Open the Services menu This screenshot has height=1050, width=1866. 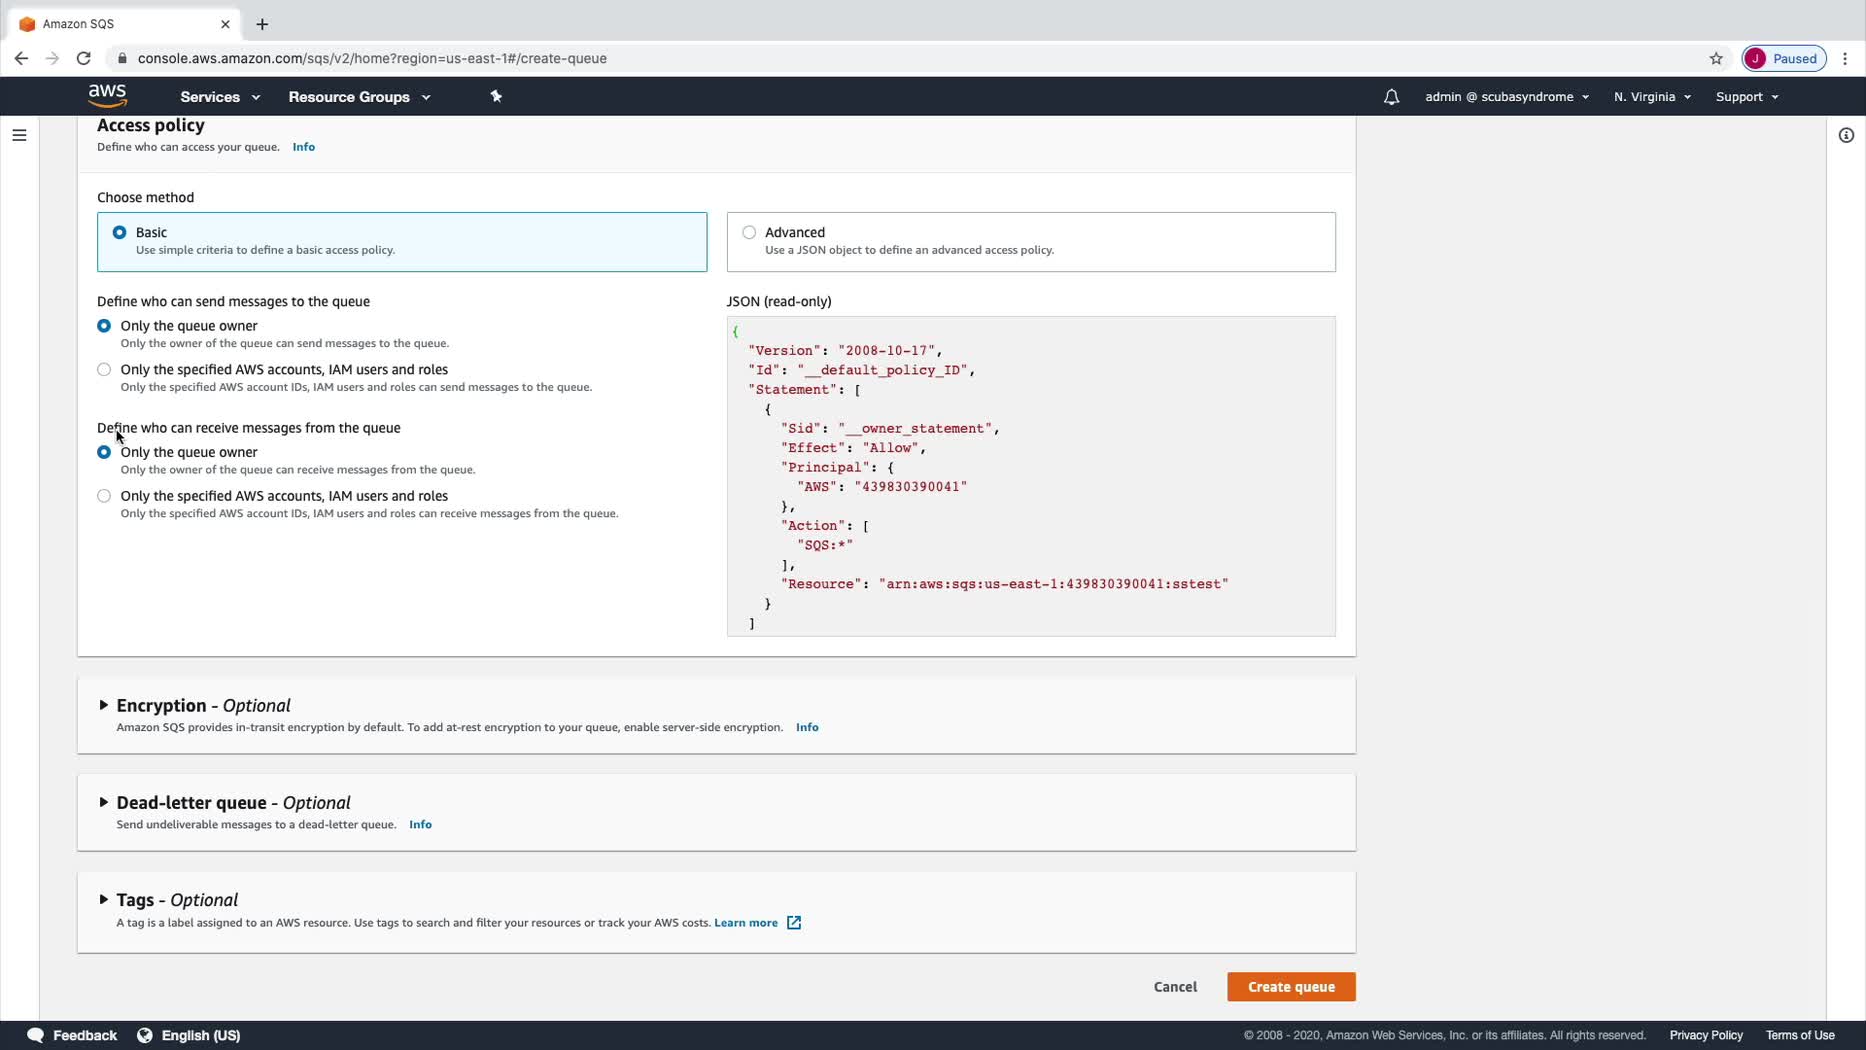tap(219, 97)
